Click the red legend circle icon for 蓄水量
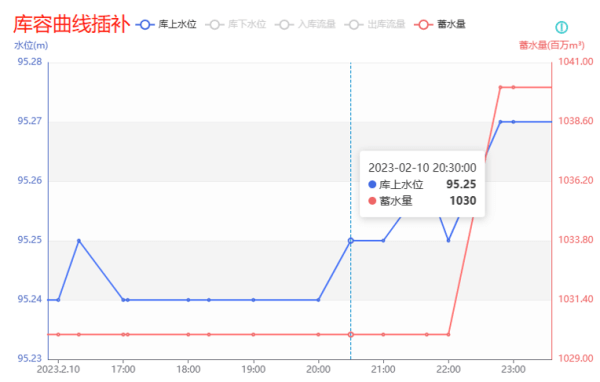This screenshot has height=382, width=600. point(423,25)
